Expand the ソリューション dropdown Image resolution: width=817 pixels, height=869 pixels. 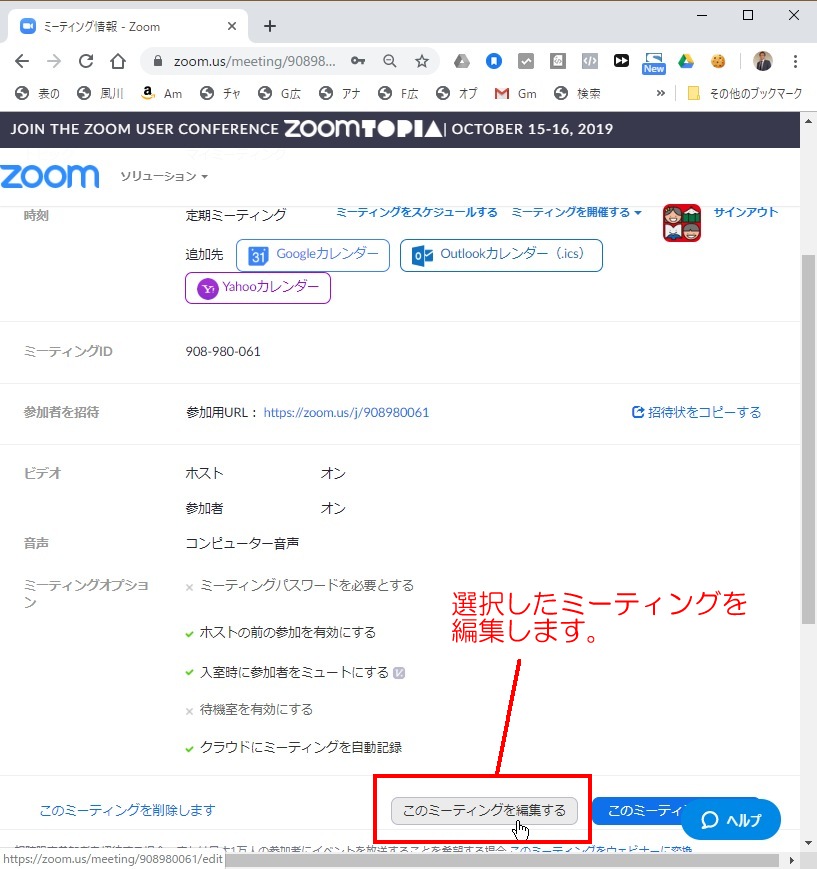pyautogui.click(x=164, y=176)
